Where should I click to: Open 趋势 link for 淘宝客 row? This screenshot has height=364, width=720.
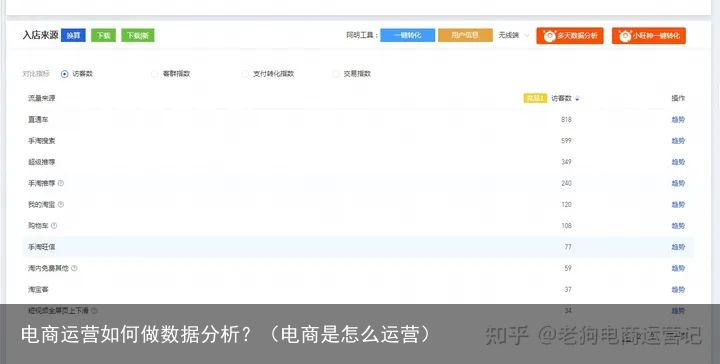pyautogui.click(x=678, y=290)
